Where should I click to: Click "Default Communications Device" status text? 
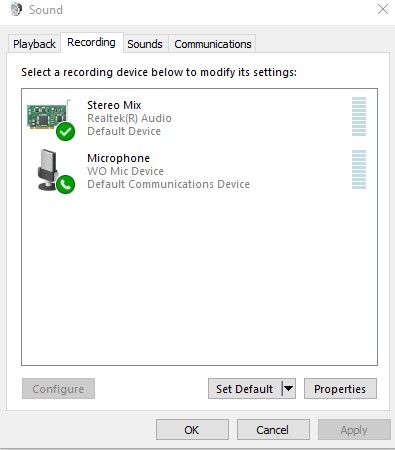coord(168,184)
